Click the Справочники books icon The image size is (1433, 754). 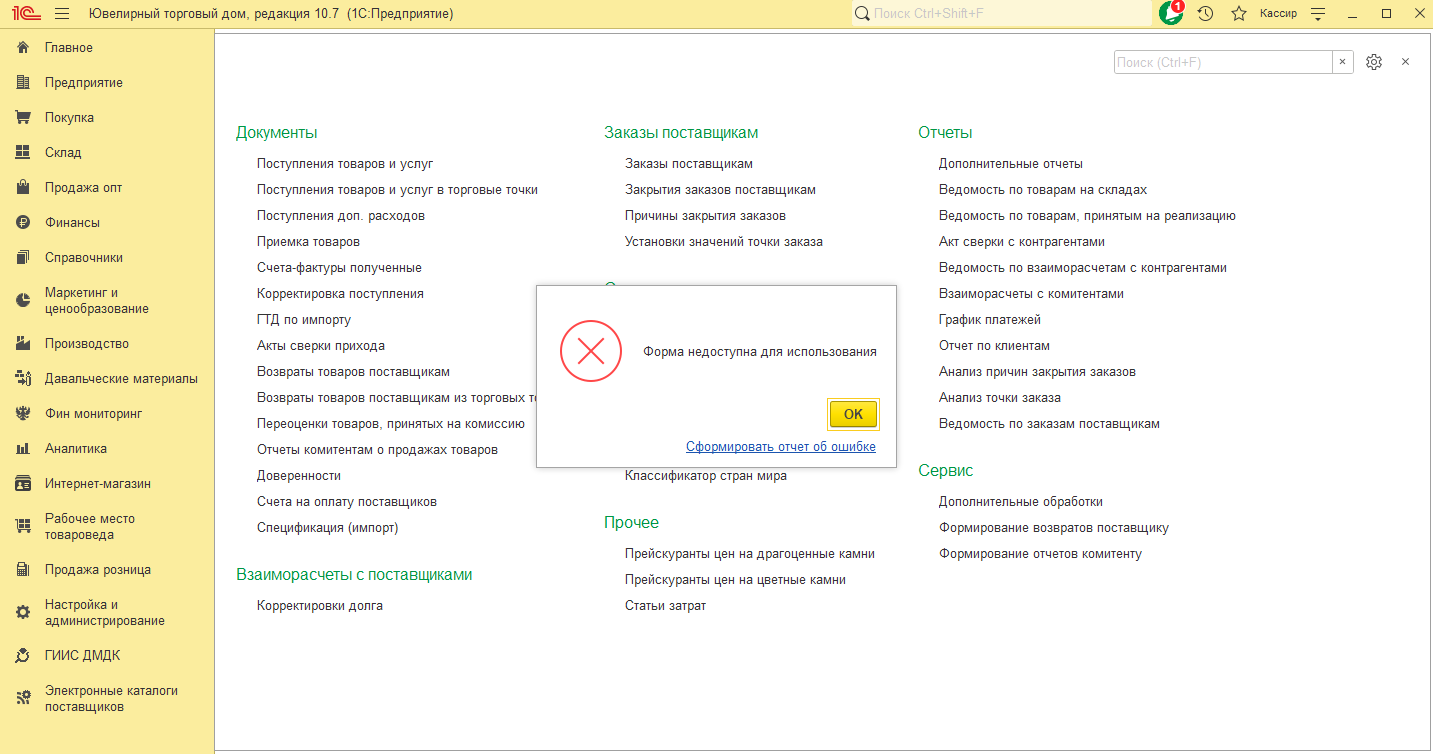23,258
